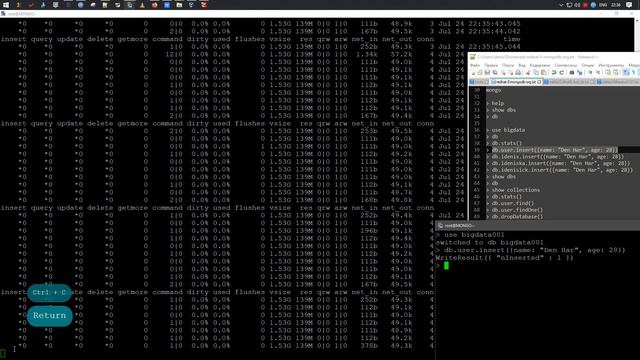Open the Вид menu in Notepad++
The image size is (640, 360).
522,65
